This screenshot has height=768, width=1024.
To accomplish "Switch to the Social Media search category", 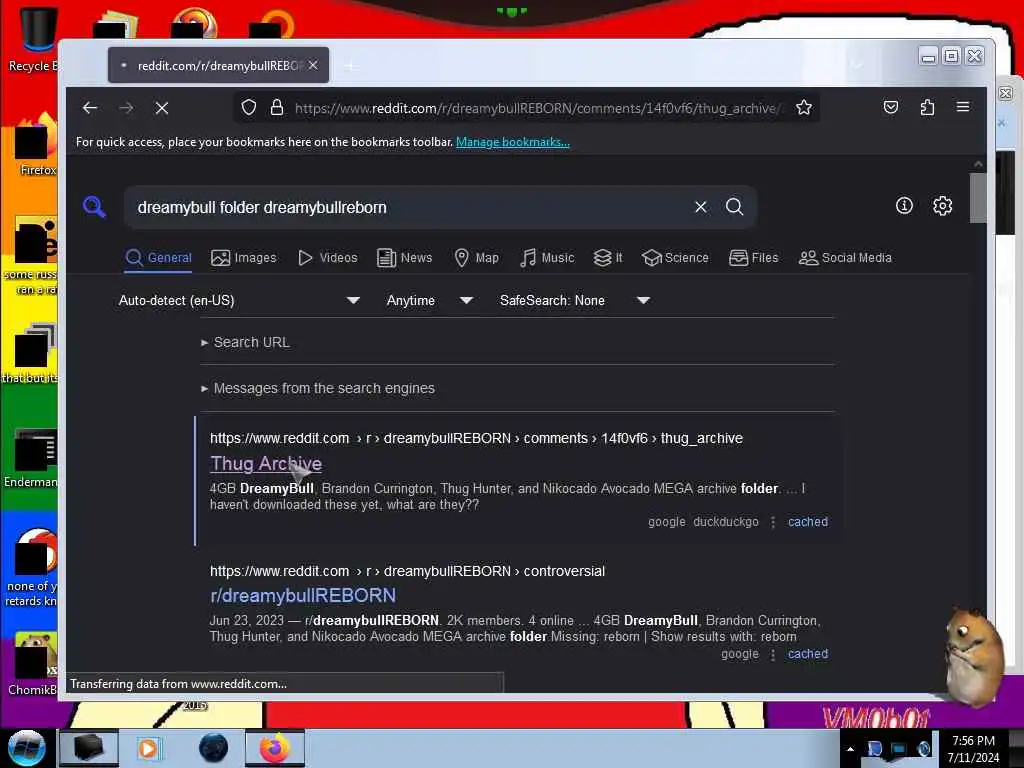I will (845, 258).
